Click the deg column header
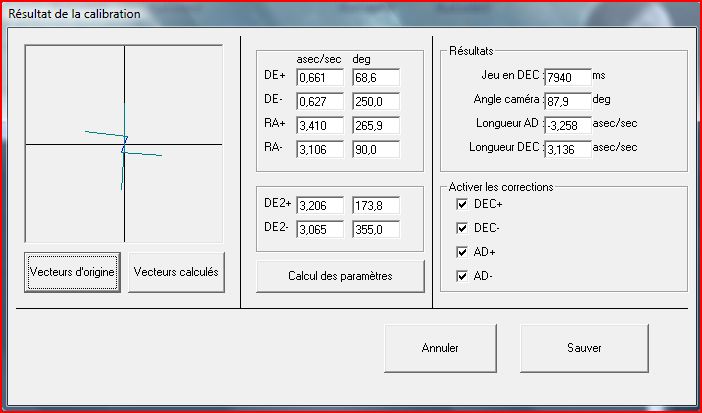Viewport: 702px width, 413px height. tap(361, 59)
